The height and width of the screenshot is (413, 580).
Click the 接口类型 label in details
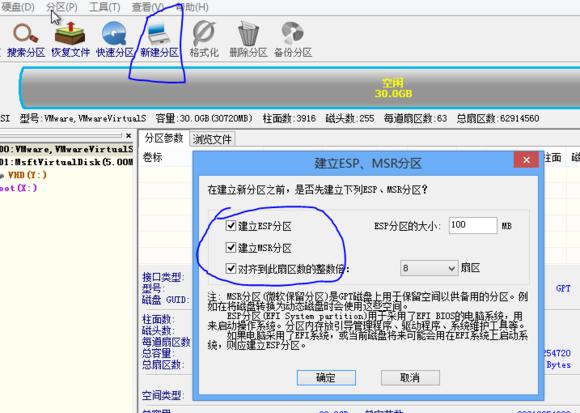pos(163,277)
